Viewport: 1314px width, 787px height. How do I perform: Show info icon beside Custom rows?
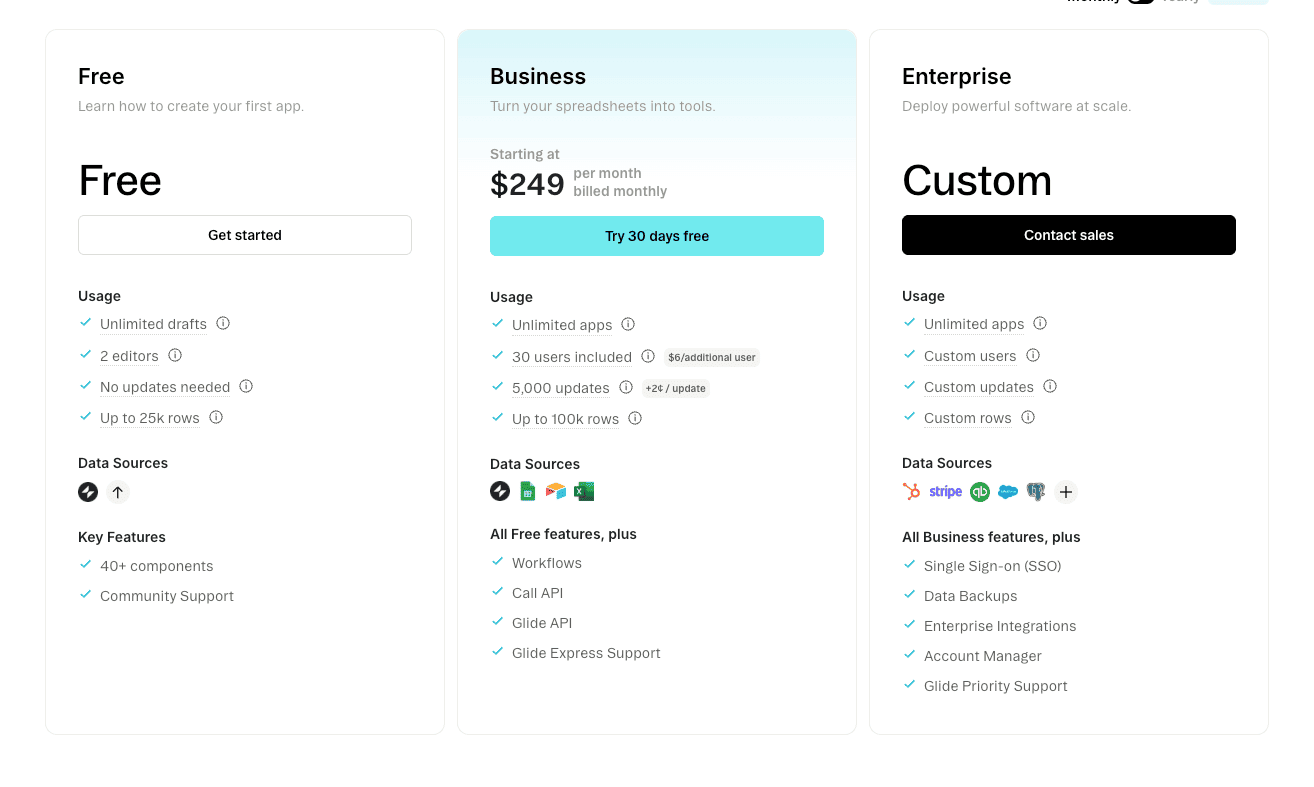click(x=1028, y=417)
